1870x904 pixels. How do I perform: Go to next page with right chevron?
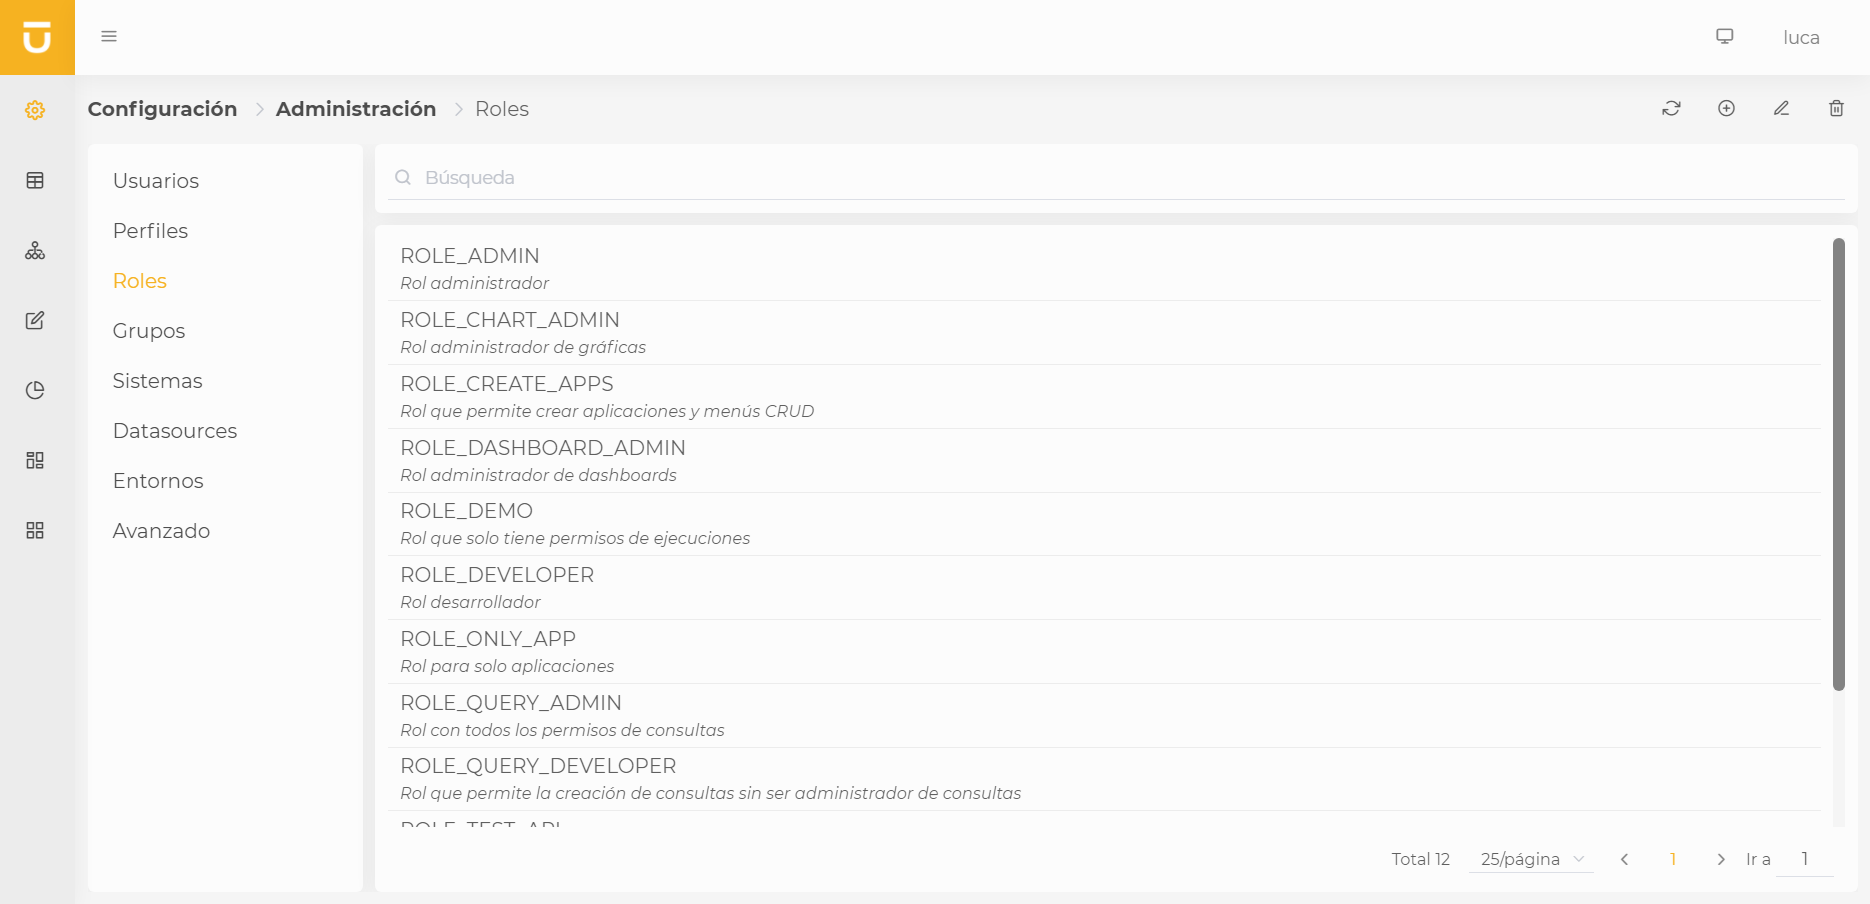pyautogui.click(x=1721, y=859)
